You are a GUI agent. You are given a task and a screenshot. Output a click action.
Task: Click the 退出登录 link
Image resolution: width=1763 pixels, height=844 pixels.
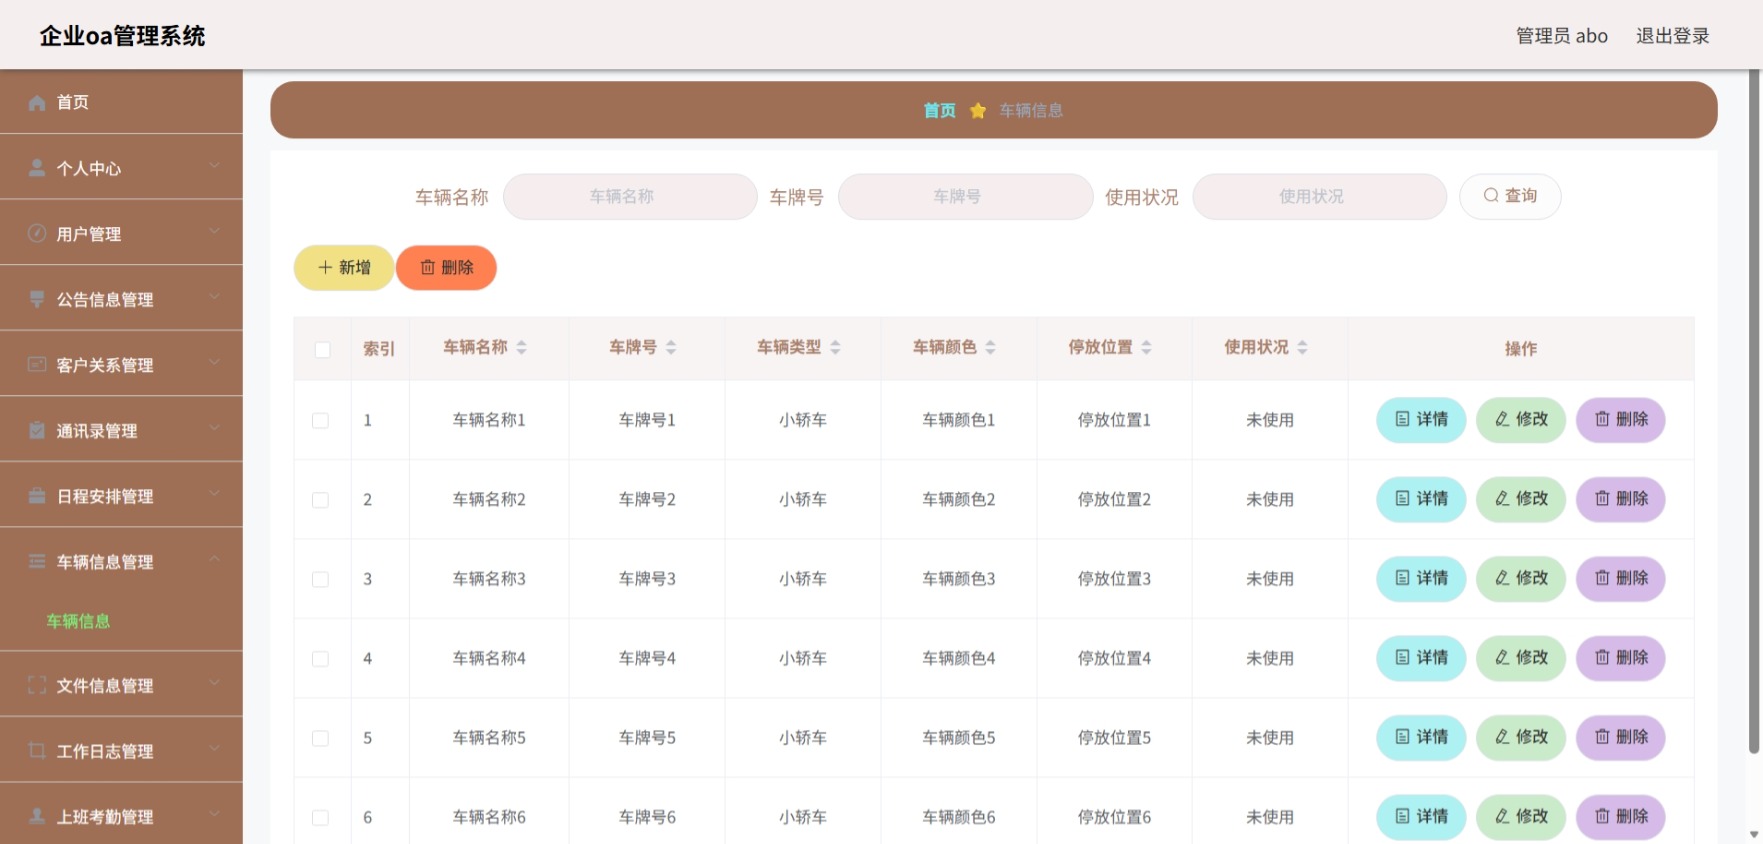[1672, 36]
